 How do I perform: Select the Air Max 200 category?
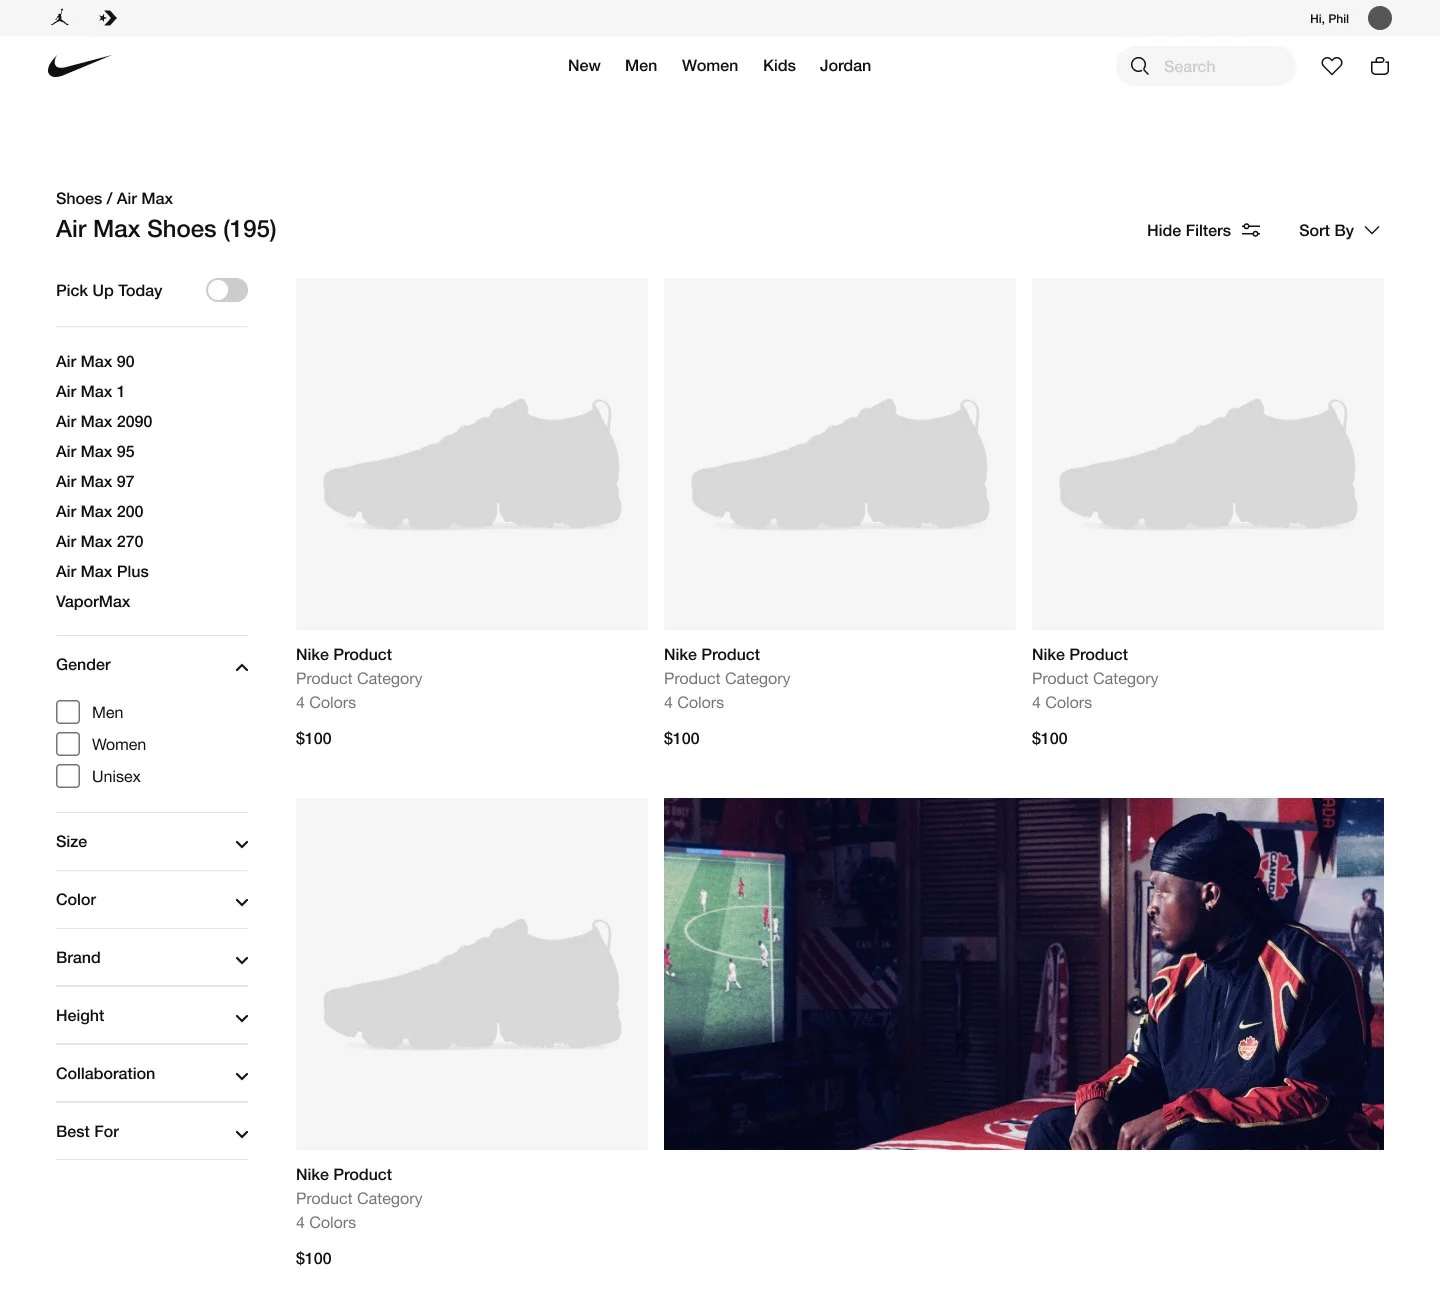coord(100,511)
